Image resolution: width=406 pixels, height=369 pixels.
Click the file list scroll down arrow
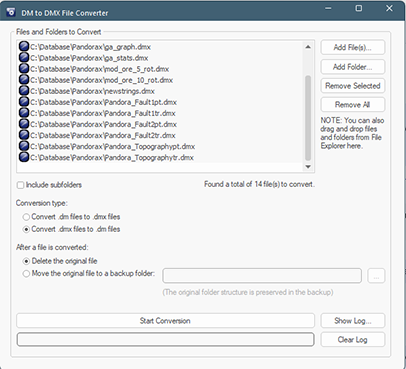[308, 166]
